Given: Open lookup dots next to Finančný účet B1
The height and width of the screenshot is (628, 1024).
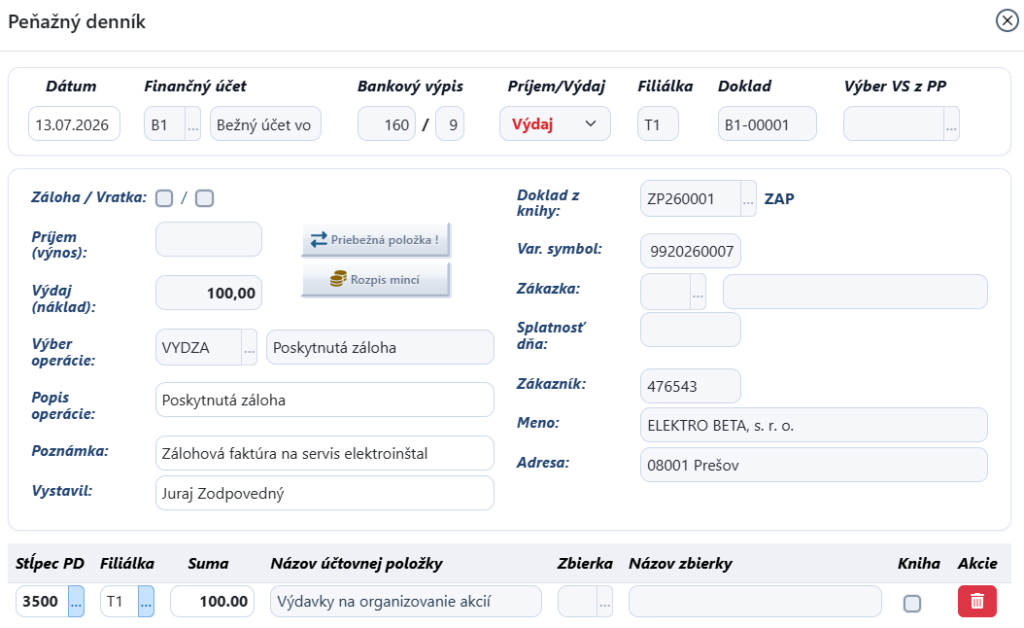Looking at the screenshot, I should [x=193, y=124].
